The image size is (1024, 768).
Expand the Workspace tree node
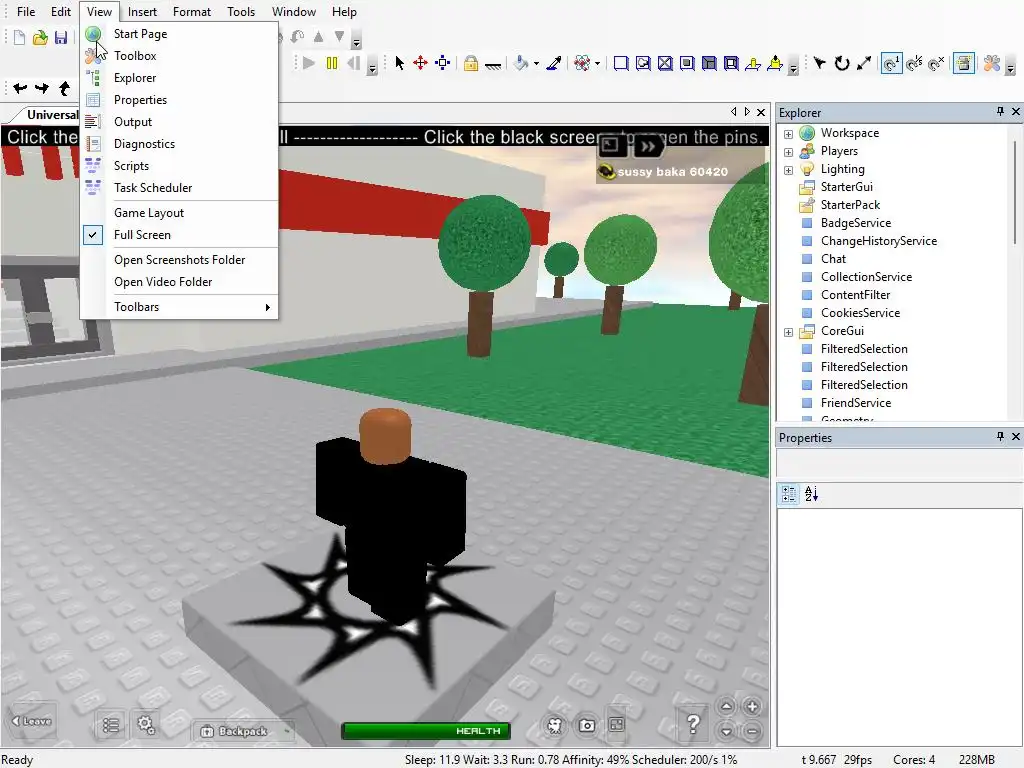(x=788, y=134)
